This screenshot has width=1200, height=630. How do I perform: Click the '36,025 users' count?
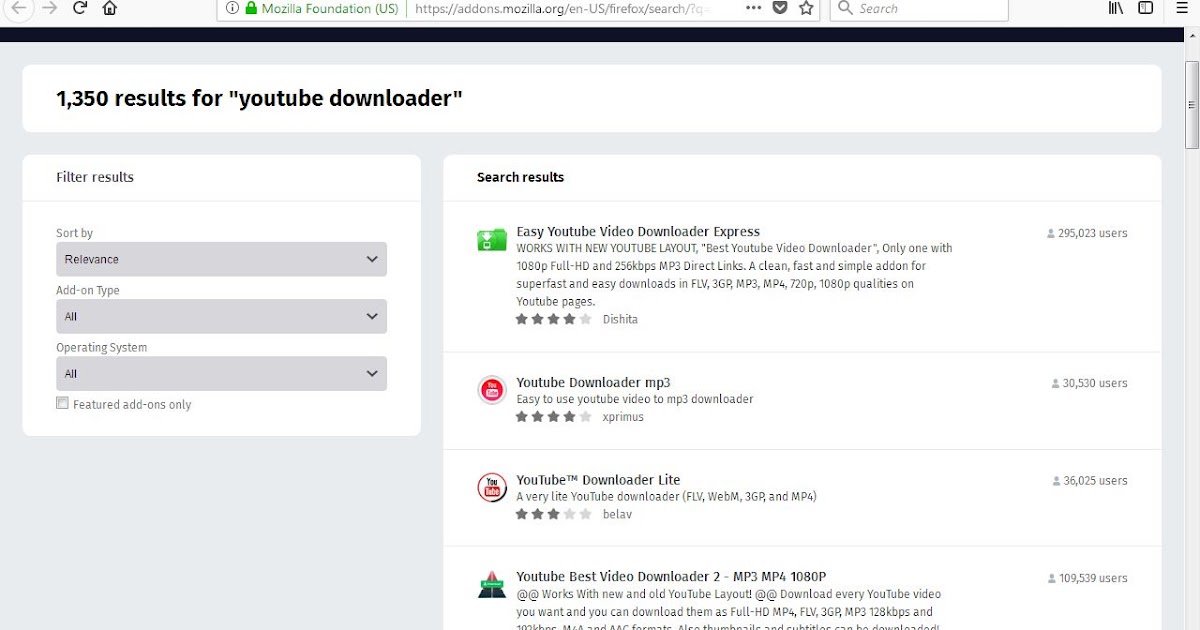click(1096, 480)
